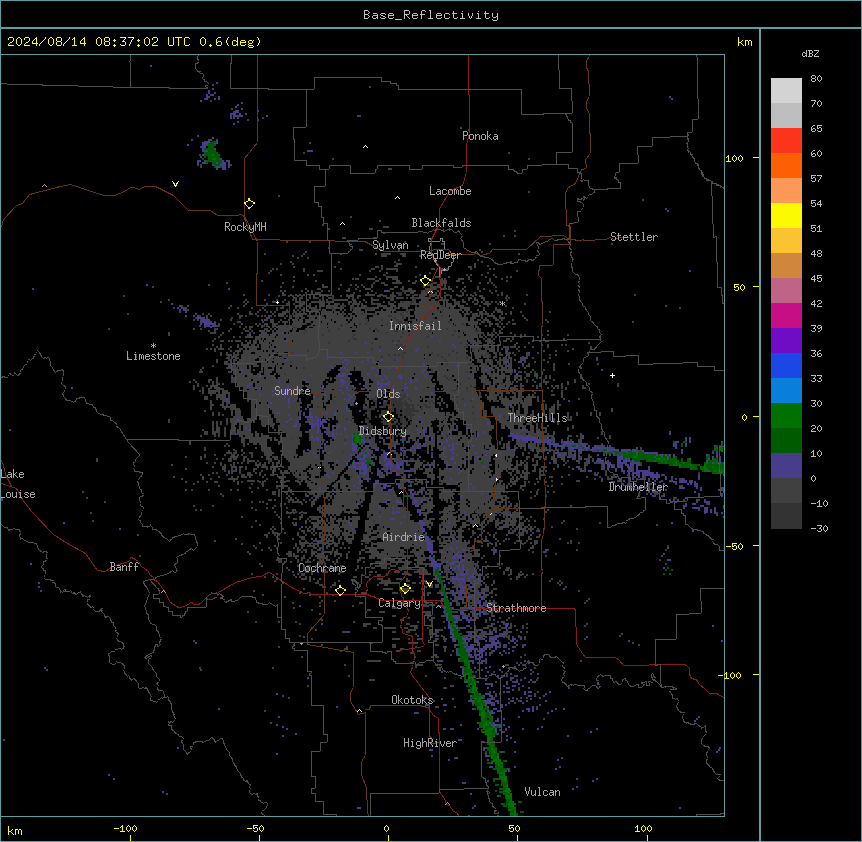
Task: Click the yellow diamond marker below RedDeer
Action: pos(426,281)
